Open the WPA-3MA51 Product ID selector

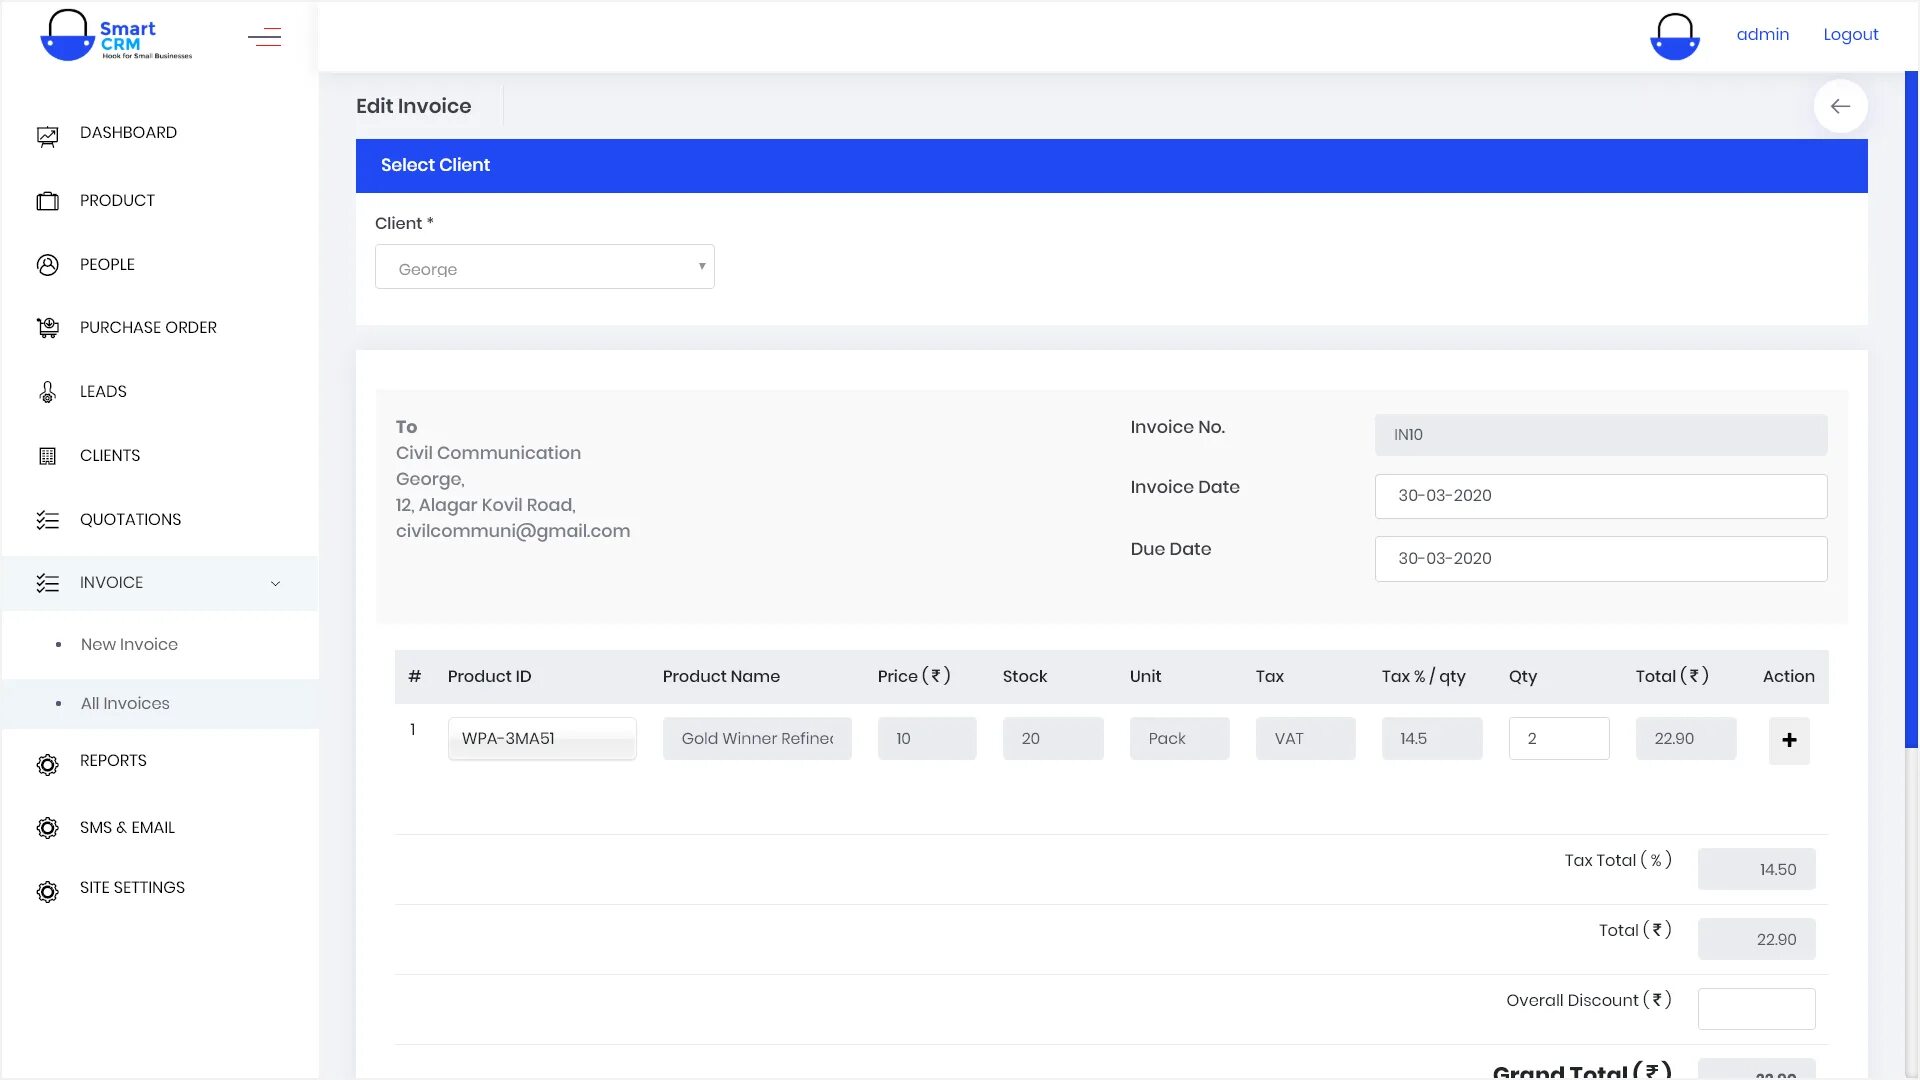pos(541,739)
